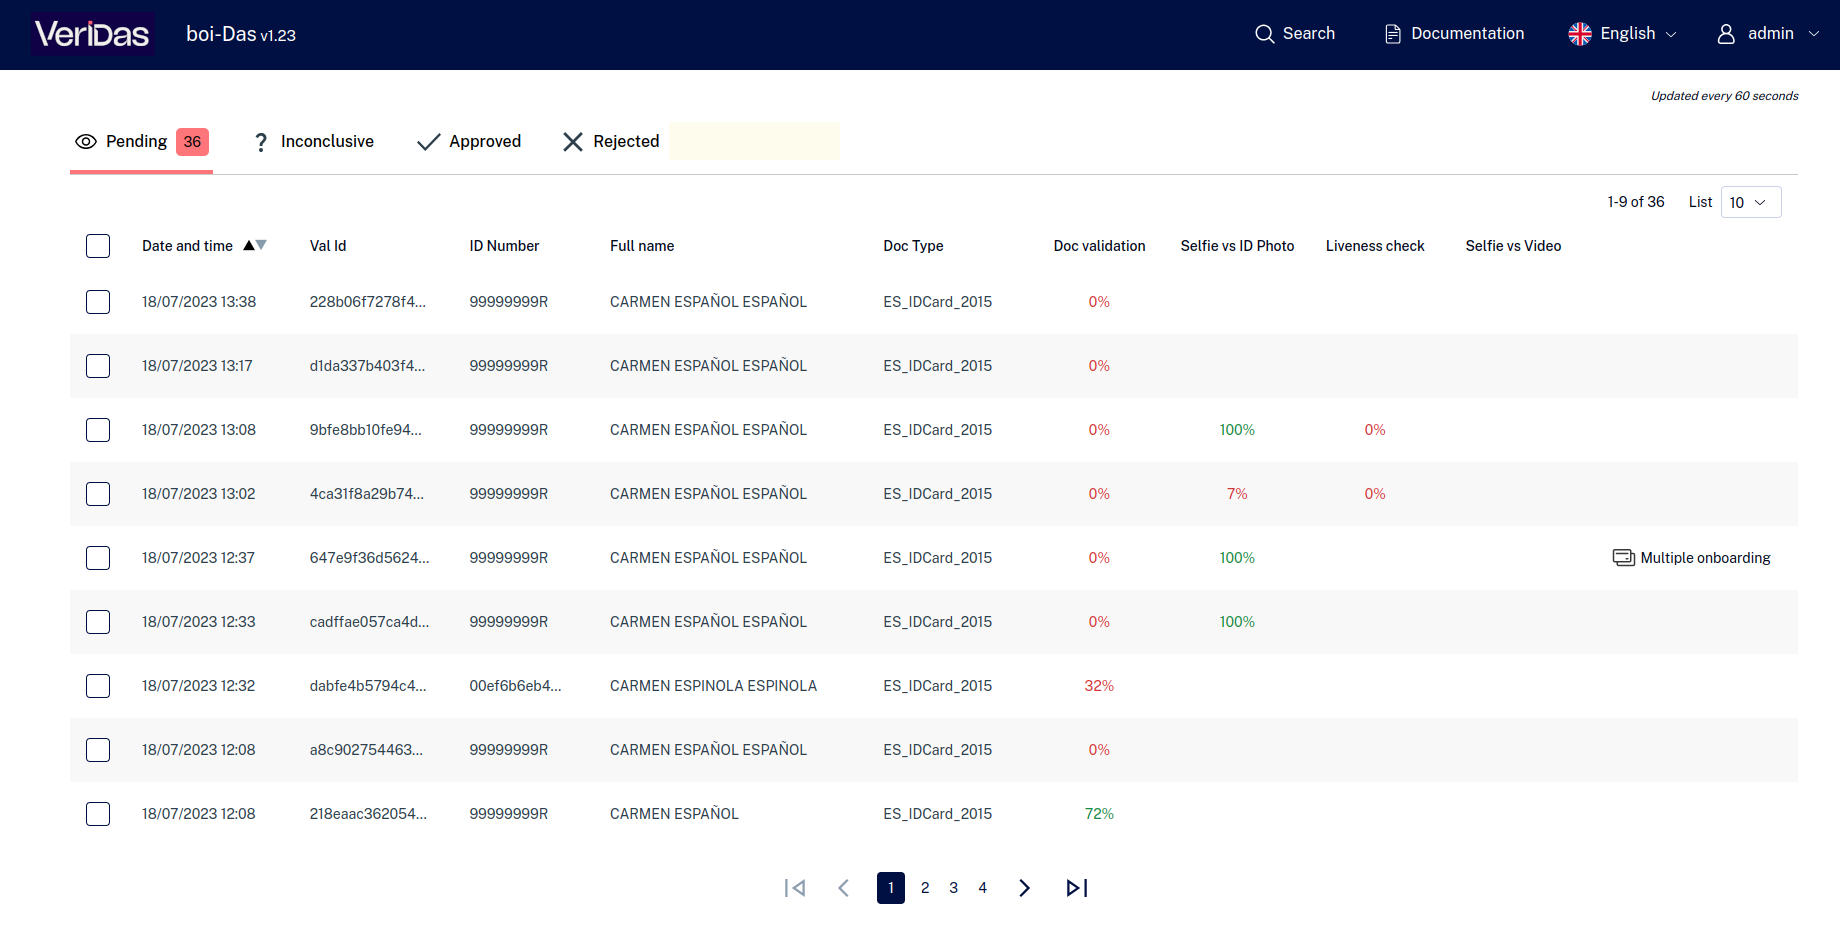The width and height of the screenshot is (1840, 927).
Task: Switch to the Approved tab
Action: pos(469,142)
